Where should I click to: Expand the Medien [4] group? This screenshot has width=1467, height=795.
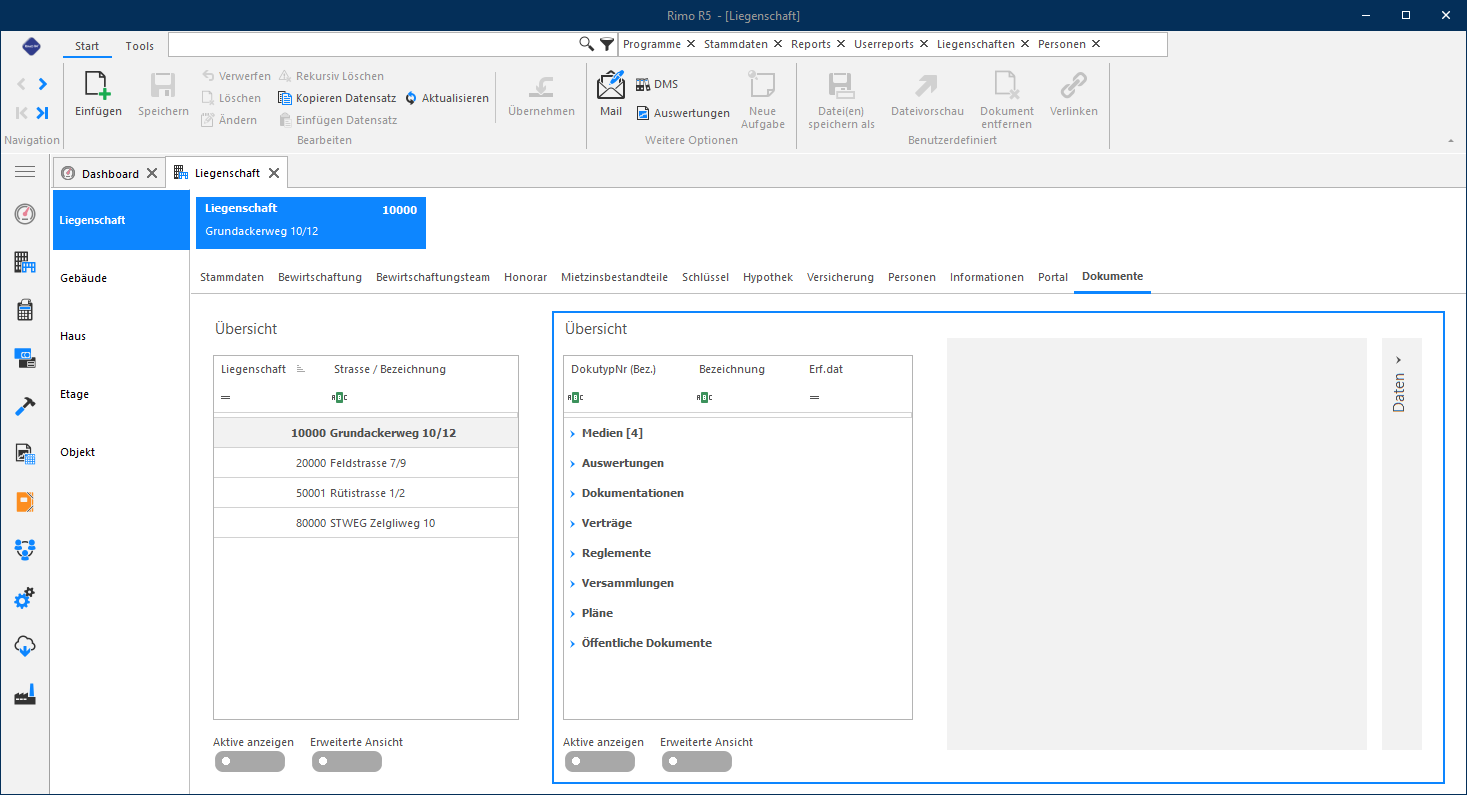coord(573,433)
